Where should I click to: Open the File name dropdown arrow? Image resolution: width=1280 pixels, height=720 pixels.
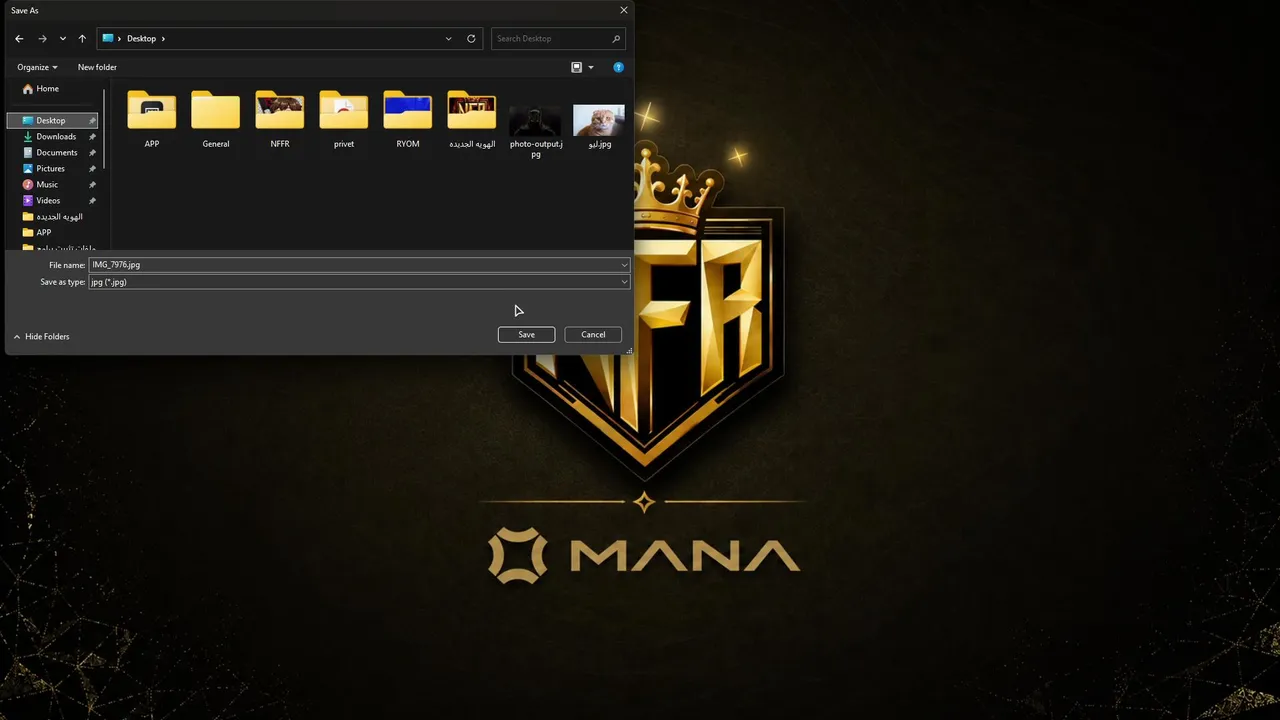624,265
